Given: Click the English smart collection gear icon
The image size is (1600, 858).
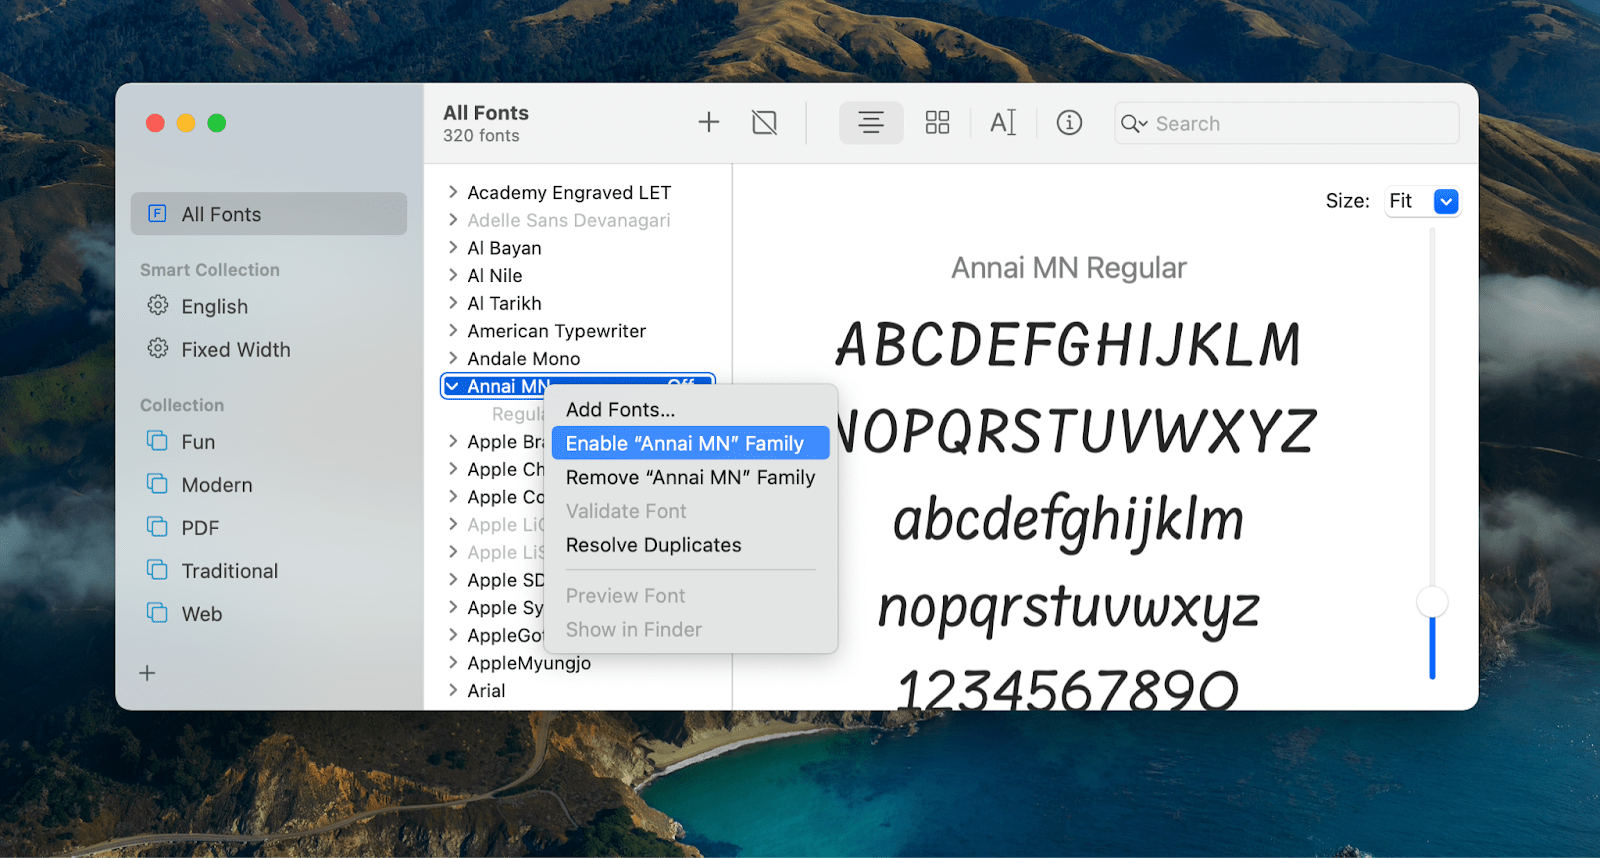Looking at the screenshot, I should coord(158,305).
